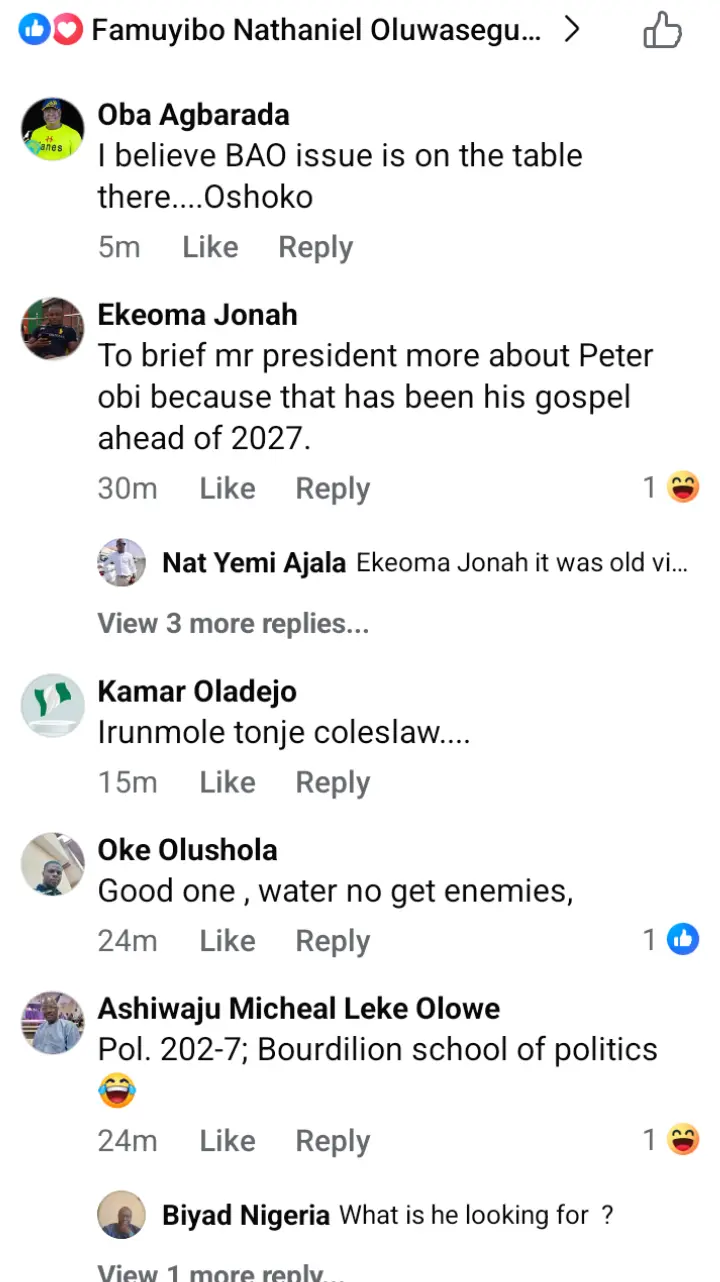This screenshot has height=1282, width=720.
Task: Like Oba Agbarada's comment
Action: click(x=210, y=247)
